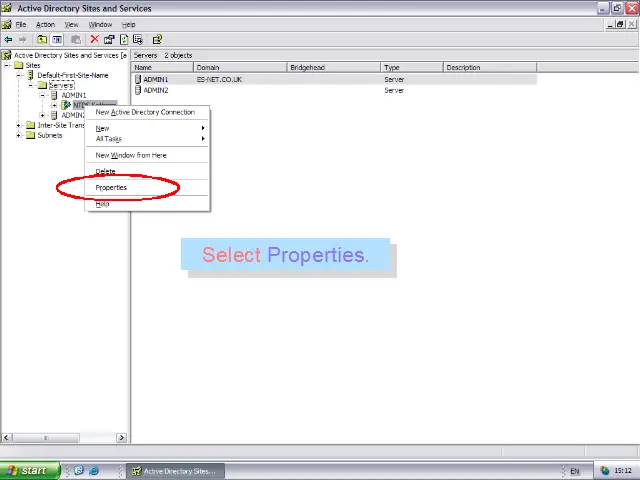Image resolution: width=640 pixels, height=480 pixels.
Task: Sort list by Type column header
Action: [412, 67]
